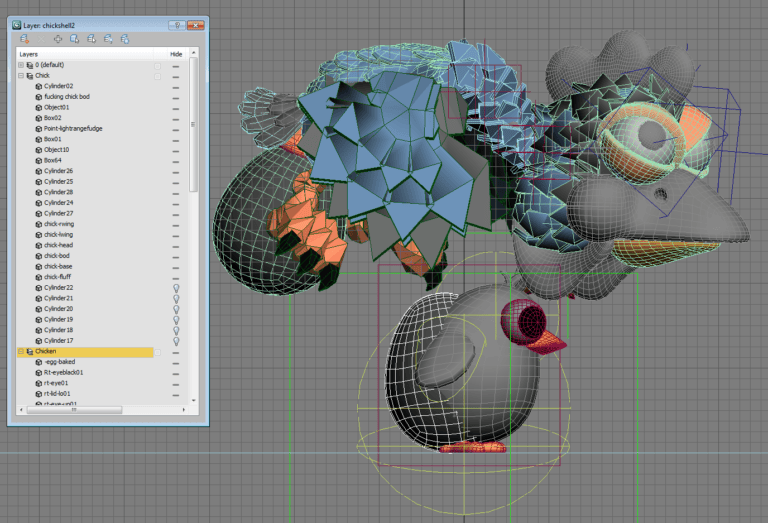Click Highlight Selected Objects' Layers icon
768x523 pixels.
[x=91, y=39]
